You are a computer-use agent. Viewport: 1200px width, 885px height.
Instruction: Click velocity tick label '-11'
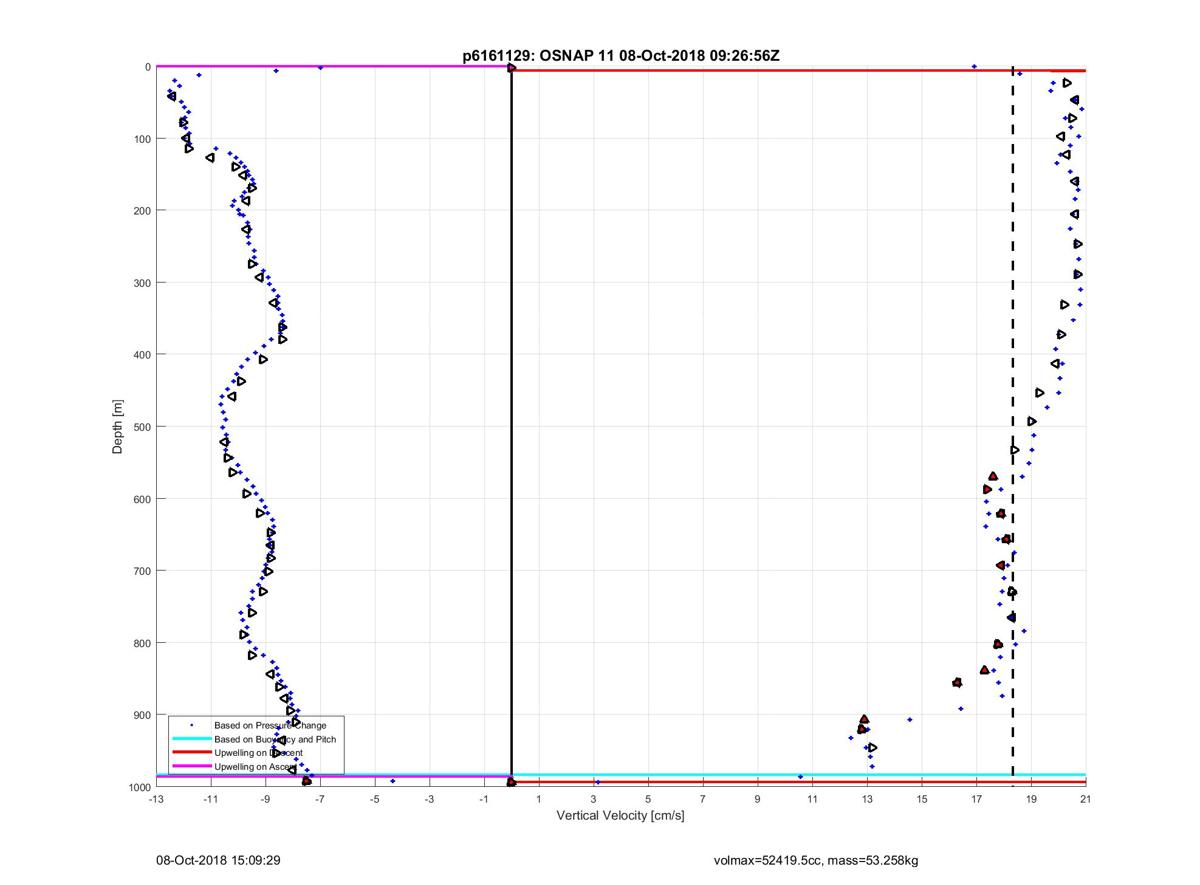tap(211, 799)
